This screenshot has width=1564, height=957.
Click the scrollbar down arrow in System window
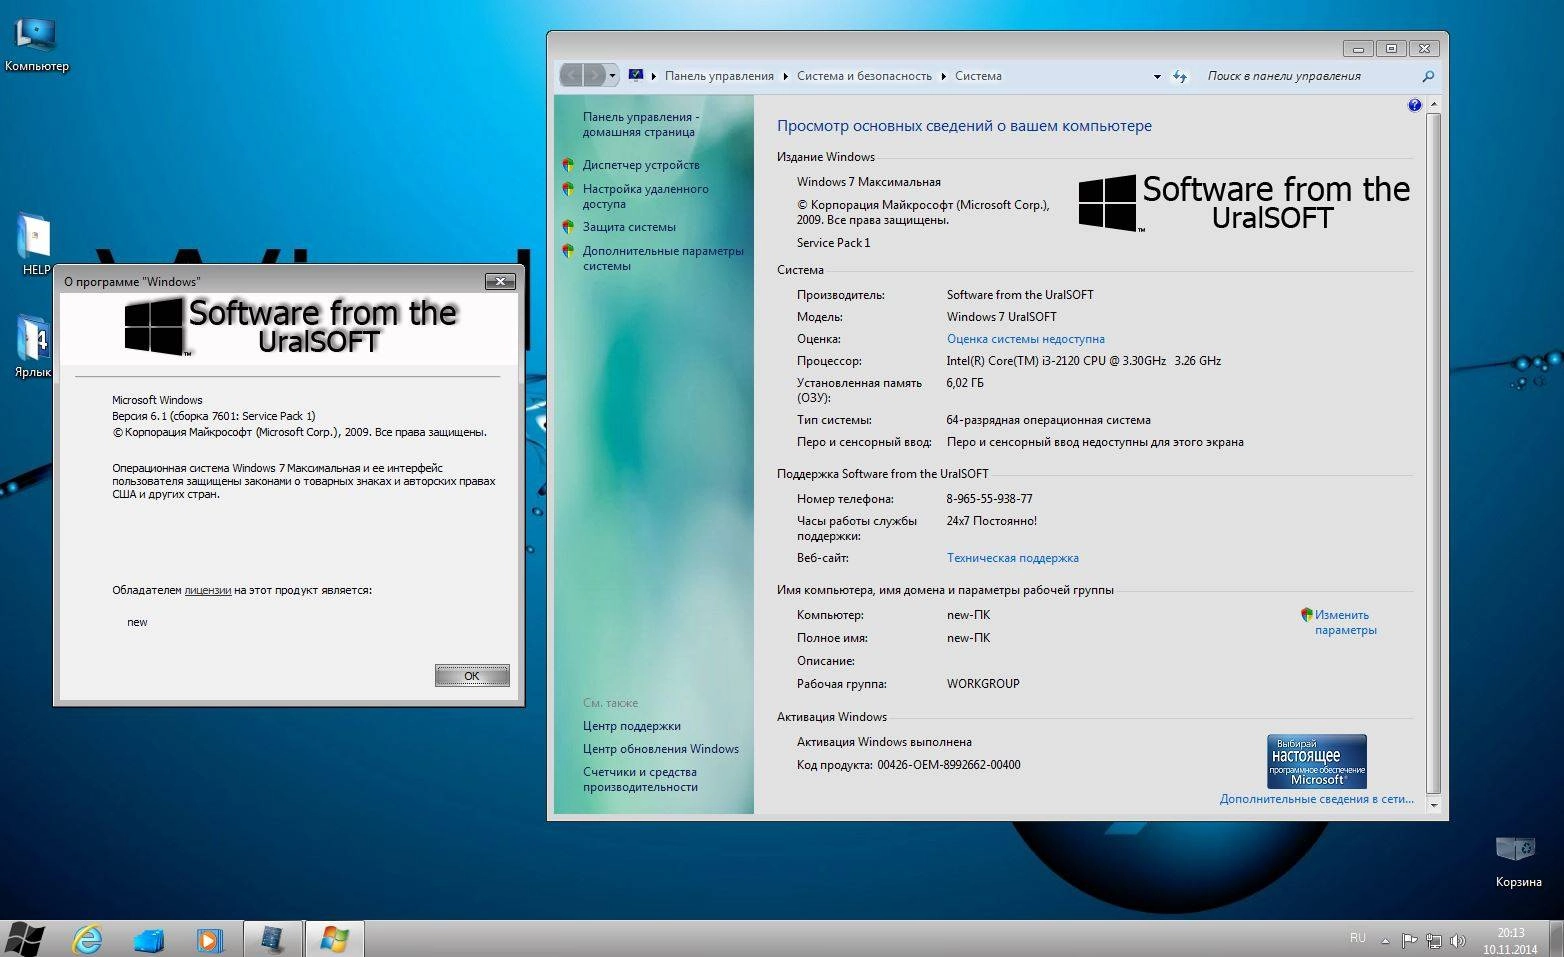click(1433, 805)
